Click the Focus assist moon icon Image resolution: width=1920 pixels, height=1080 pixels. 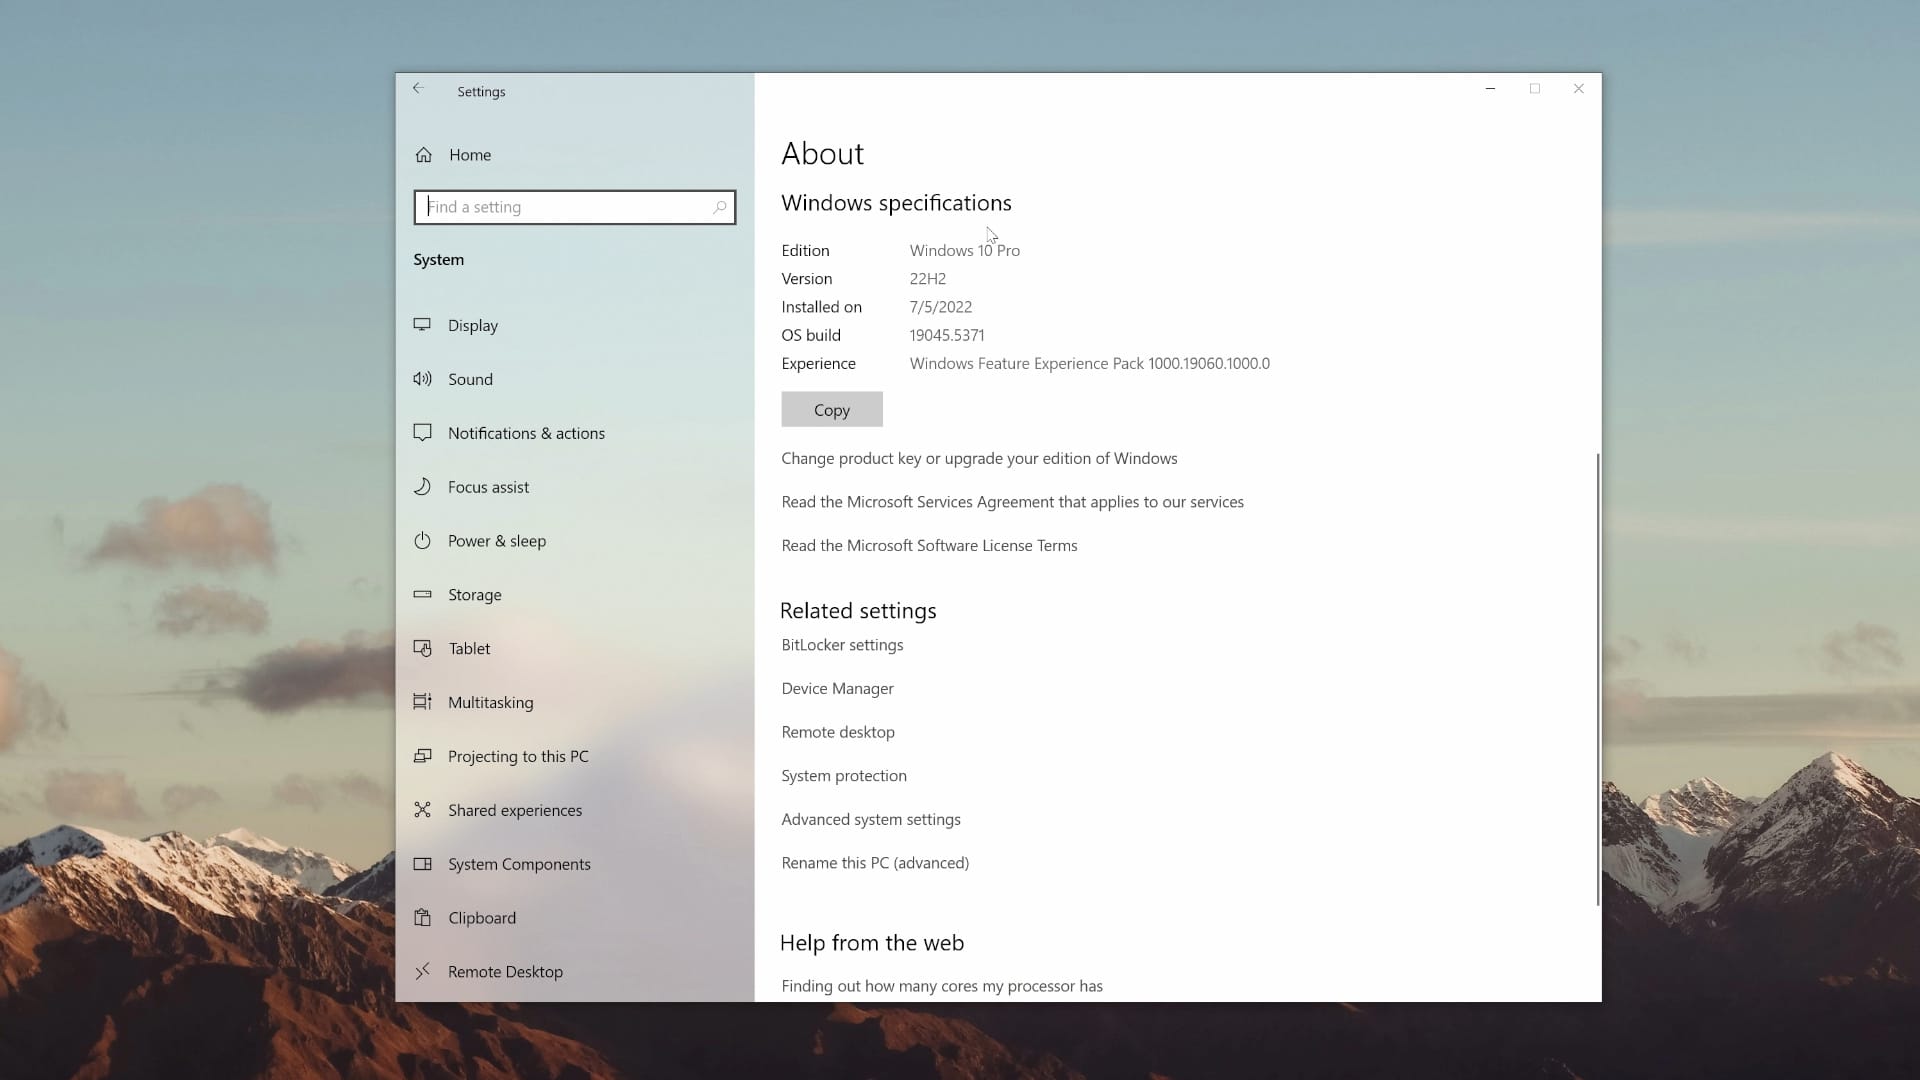click(x=423, y=486)
